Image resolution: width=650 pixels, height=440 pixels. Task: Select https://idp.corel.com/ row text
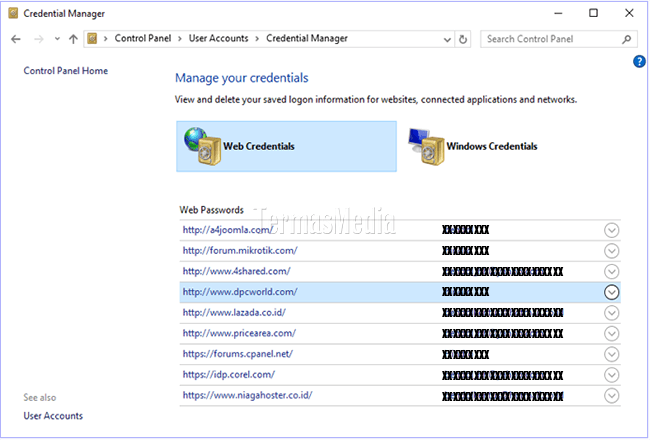229,374
